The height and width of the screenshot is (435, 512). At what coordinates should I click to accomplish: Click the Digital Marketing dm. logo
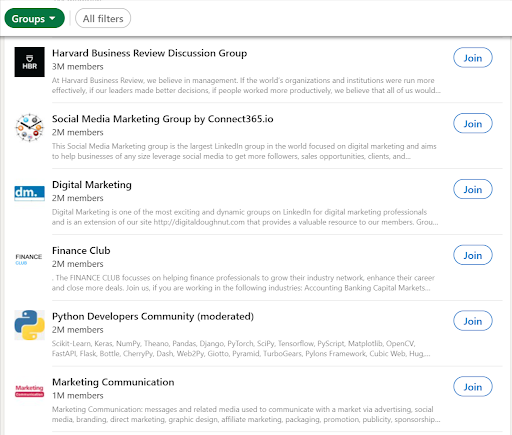(29, 193)
